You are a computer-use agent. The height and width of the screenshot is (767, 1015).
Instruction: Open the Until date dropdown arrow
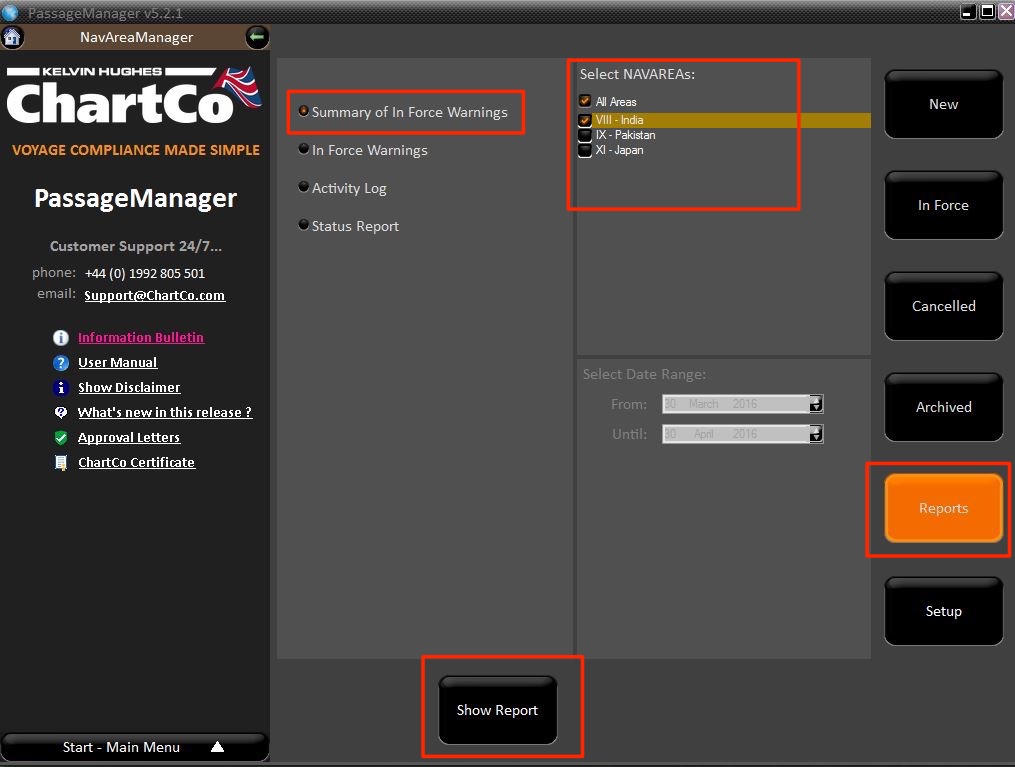tap(816, 434)
